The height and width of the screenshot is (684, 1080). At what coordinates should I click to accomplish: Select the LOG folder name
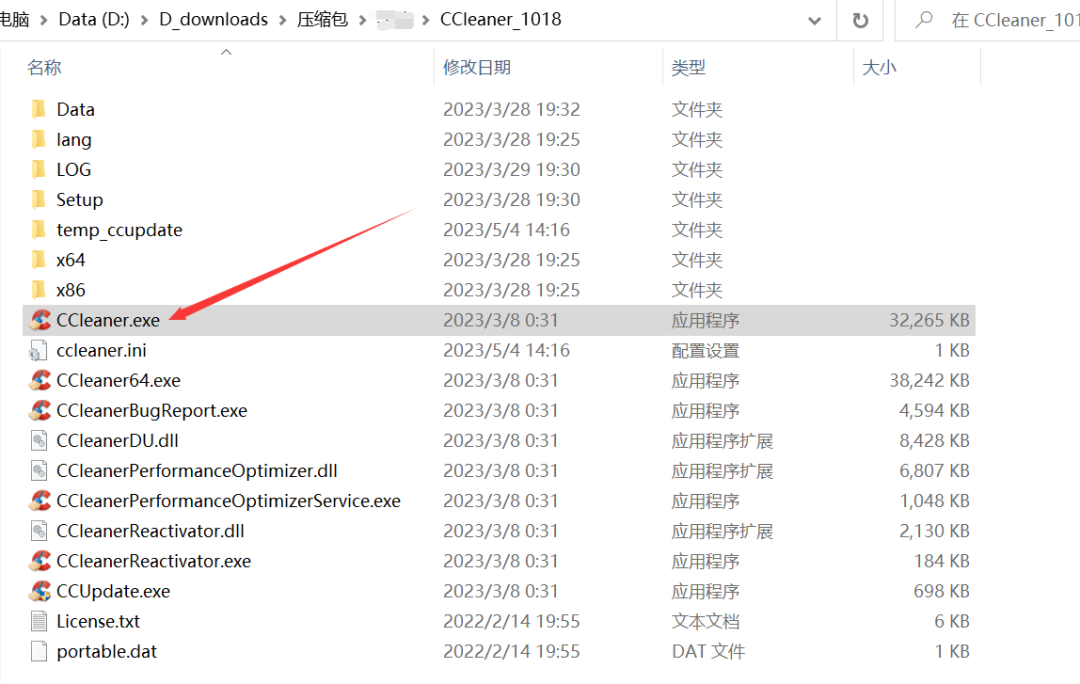point(74,169)
